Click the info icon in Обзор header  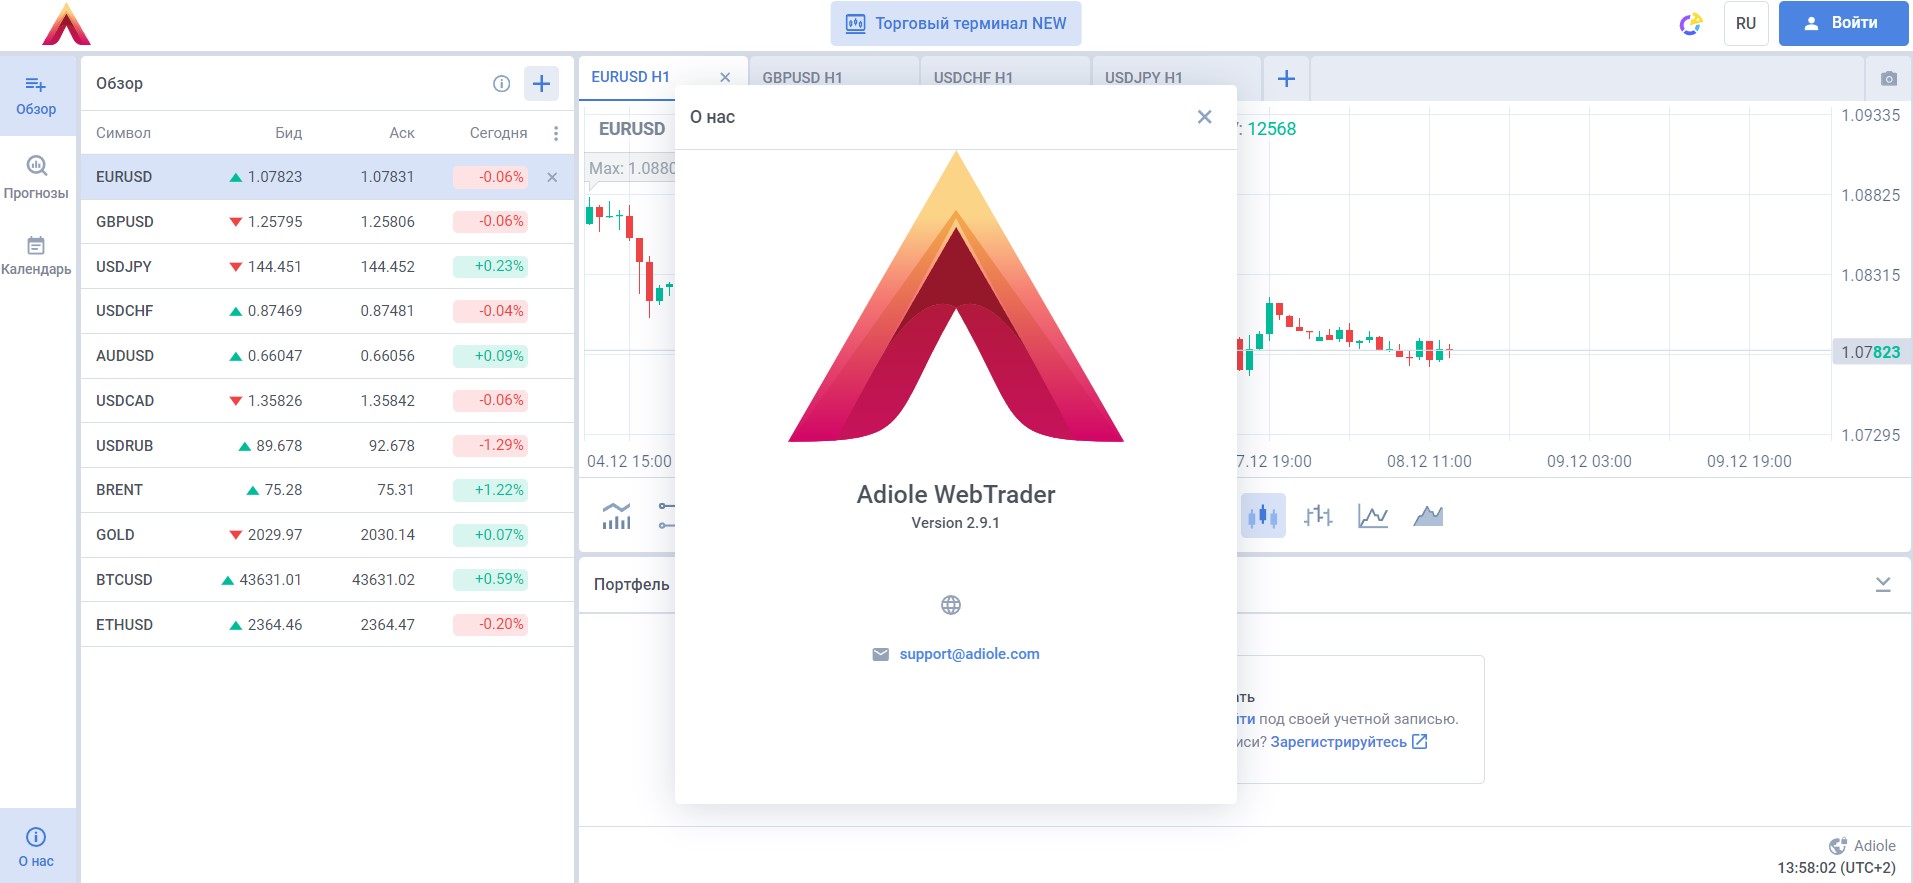coord(502,84)
